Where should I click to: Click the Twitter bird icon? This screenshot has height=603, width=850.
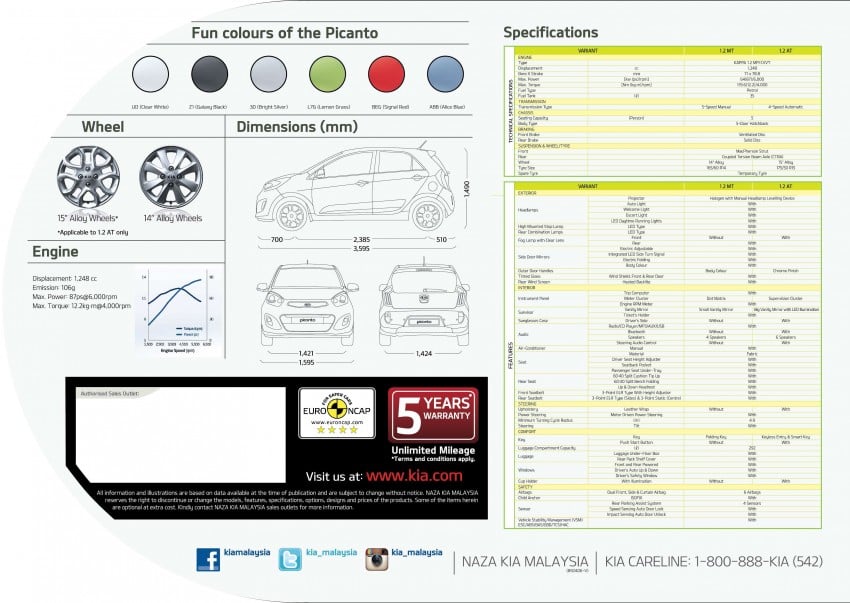[x=290, y=560]
